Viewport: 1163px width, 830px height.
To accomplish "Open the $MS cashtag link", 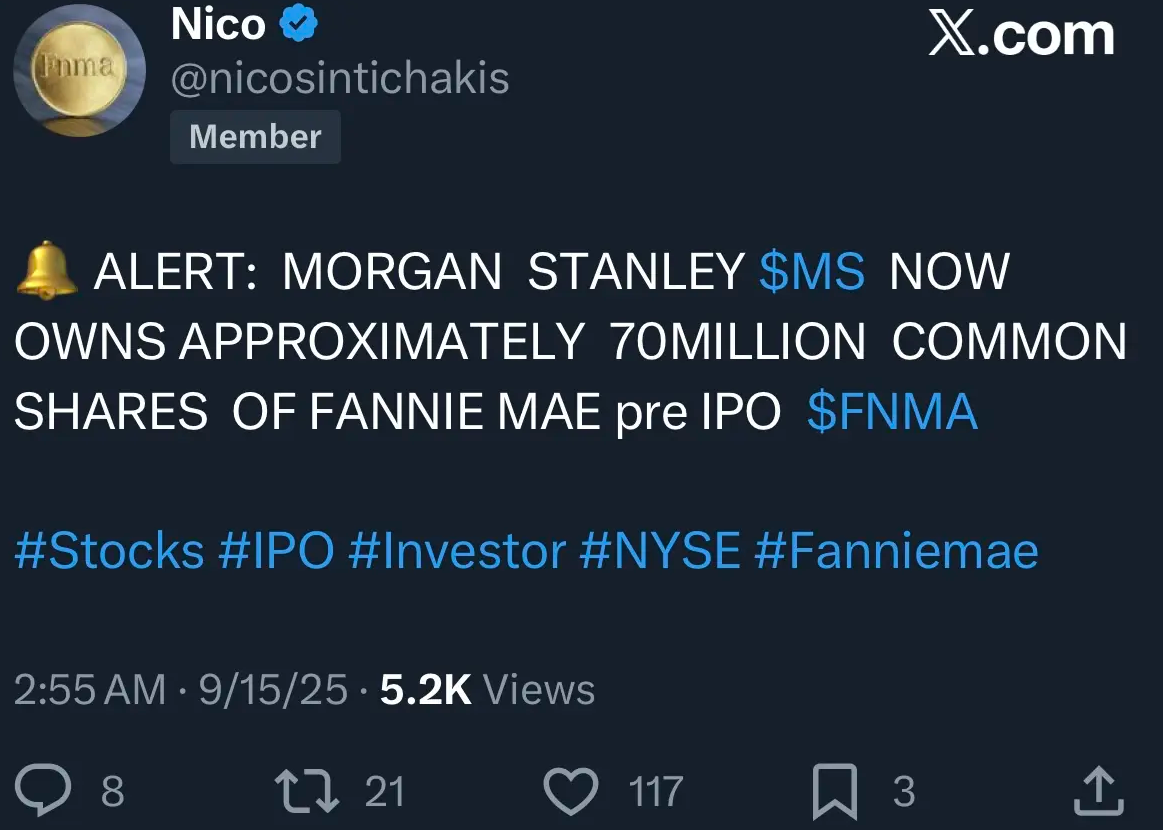I will (x=811, y=272).
